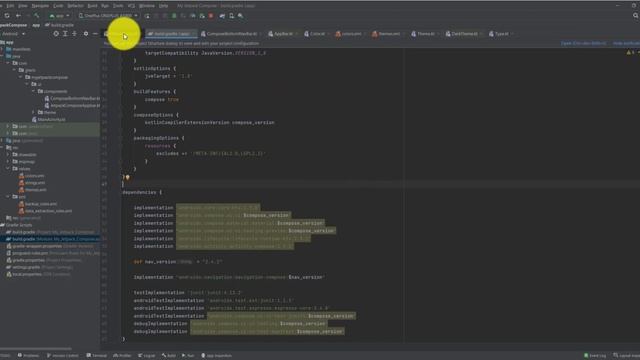Click the warning triangle indicator at editor top right
Viewport: 640px width, 360px height.
pos(629,52)
